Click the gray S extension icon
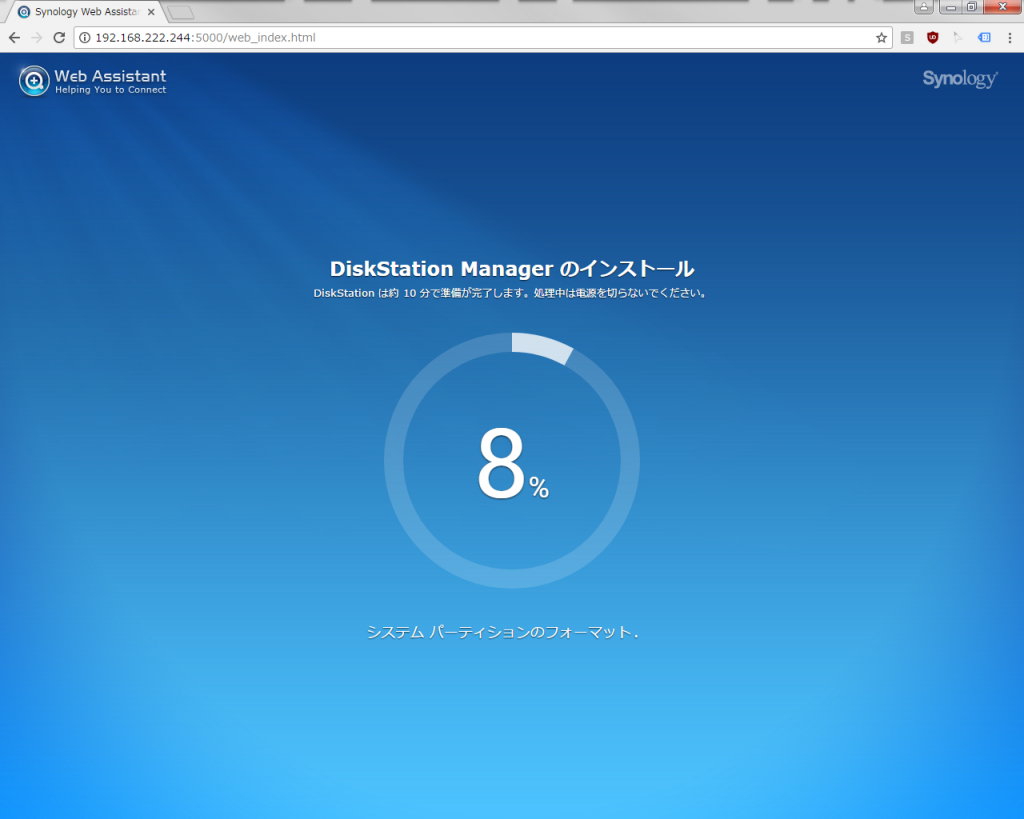 (x=907, y=38)
